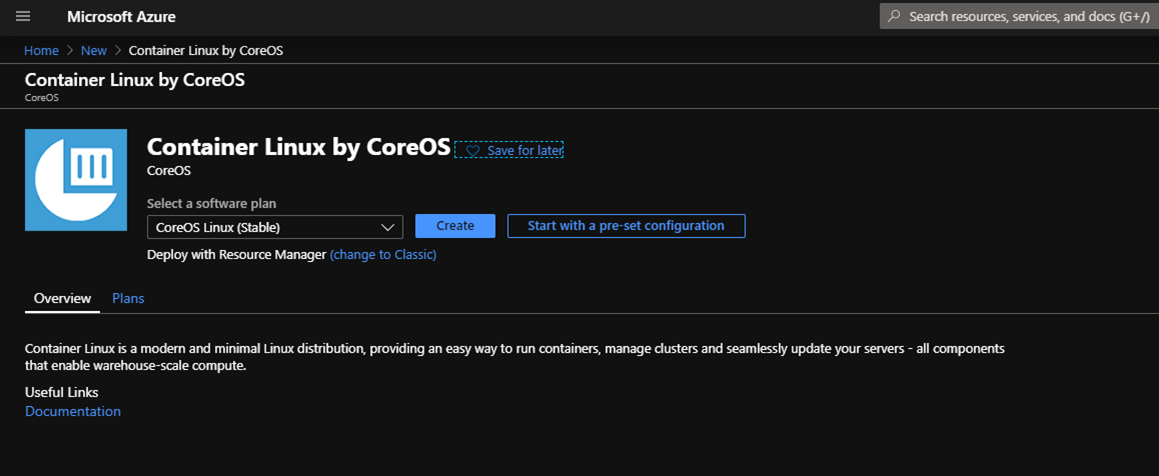
Task: Click the large Container Linux by CoreOS heading
Action: click(x=299, y=146)
